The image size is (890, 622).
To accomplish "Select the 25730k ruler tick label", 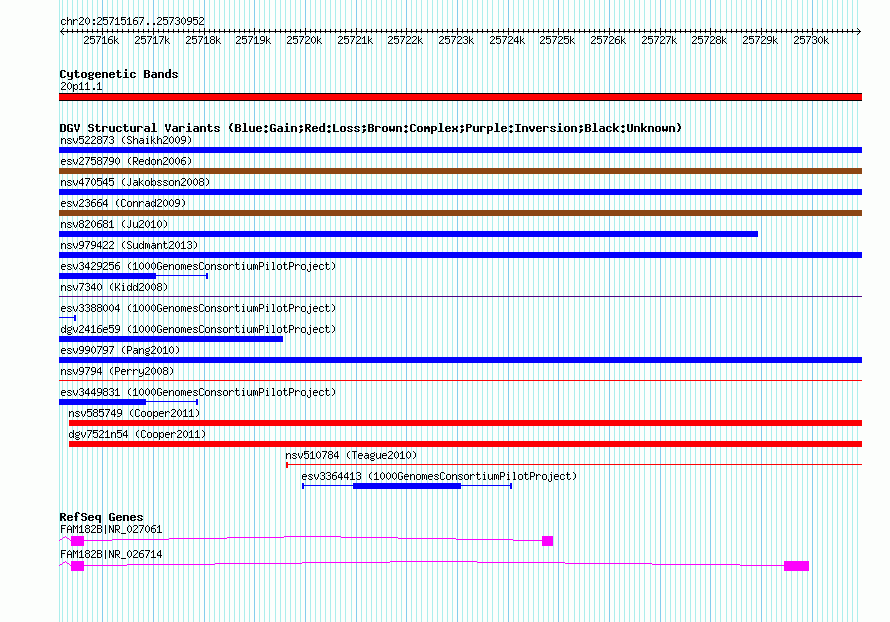I will pyautogui.click(x=811, y=40).
